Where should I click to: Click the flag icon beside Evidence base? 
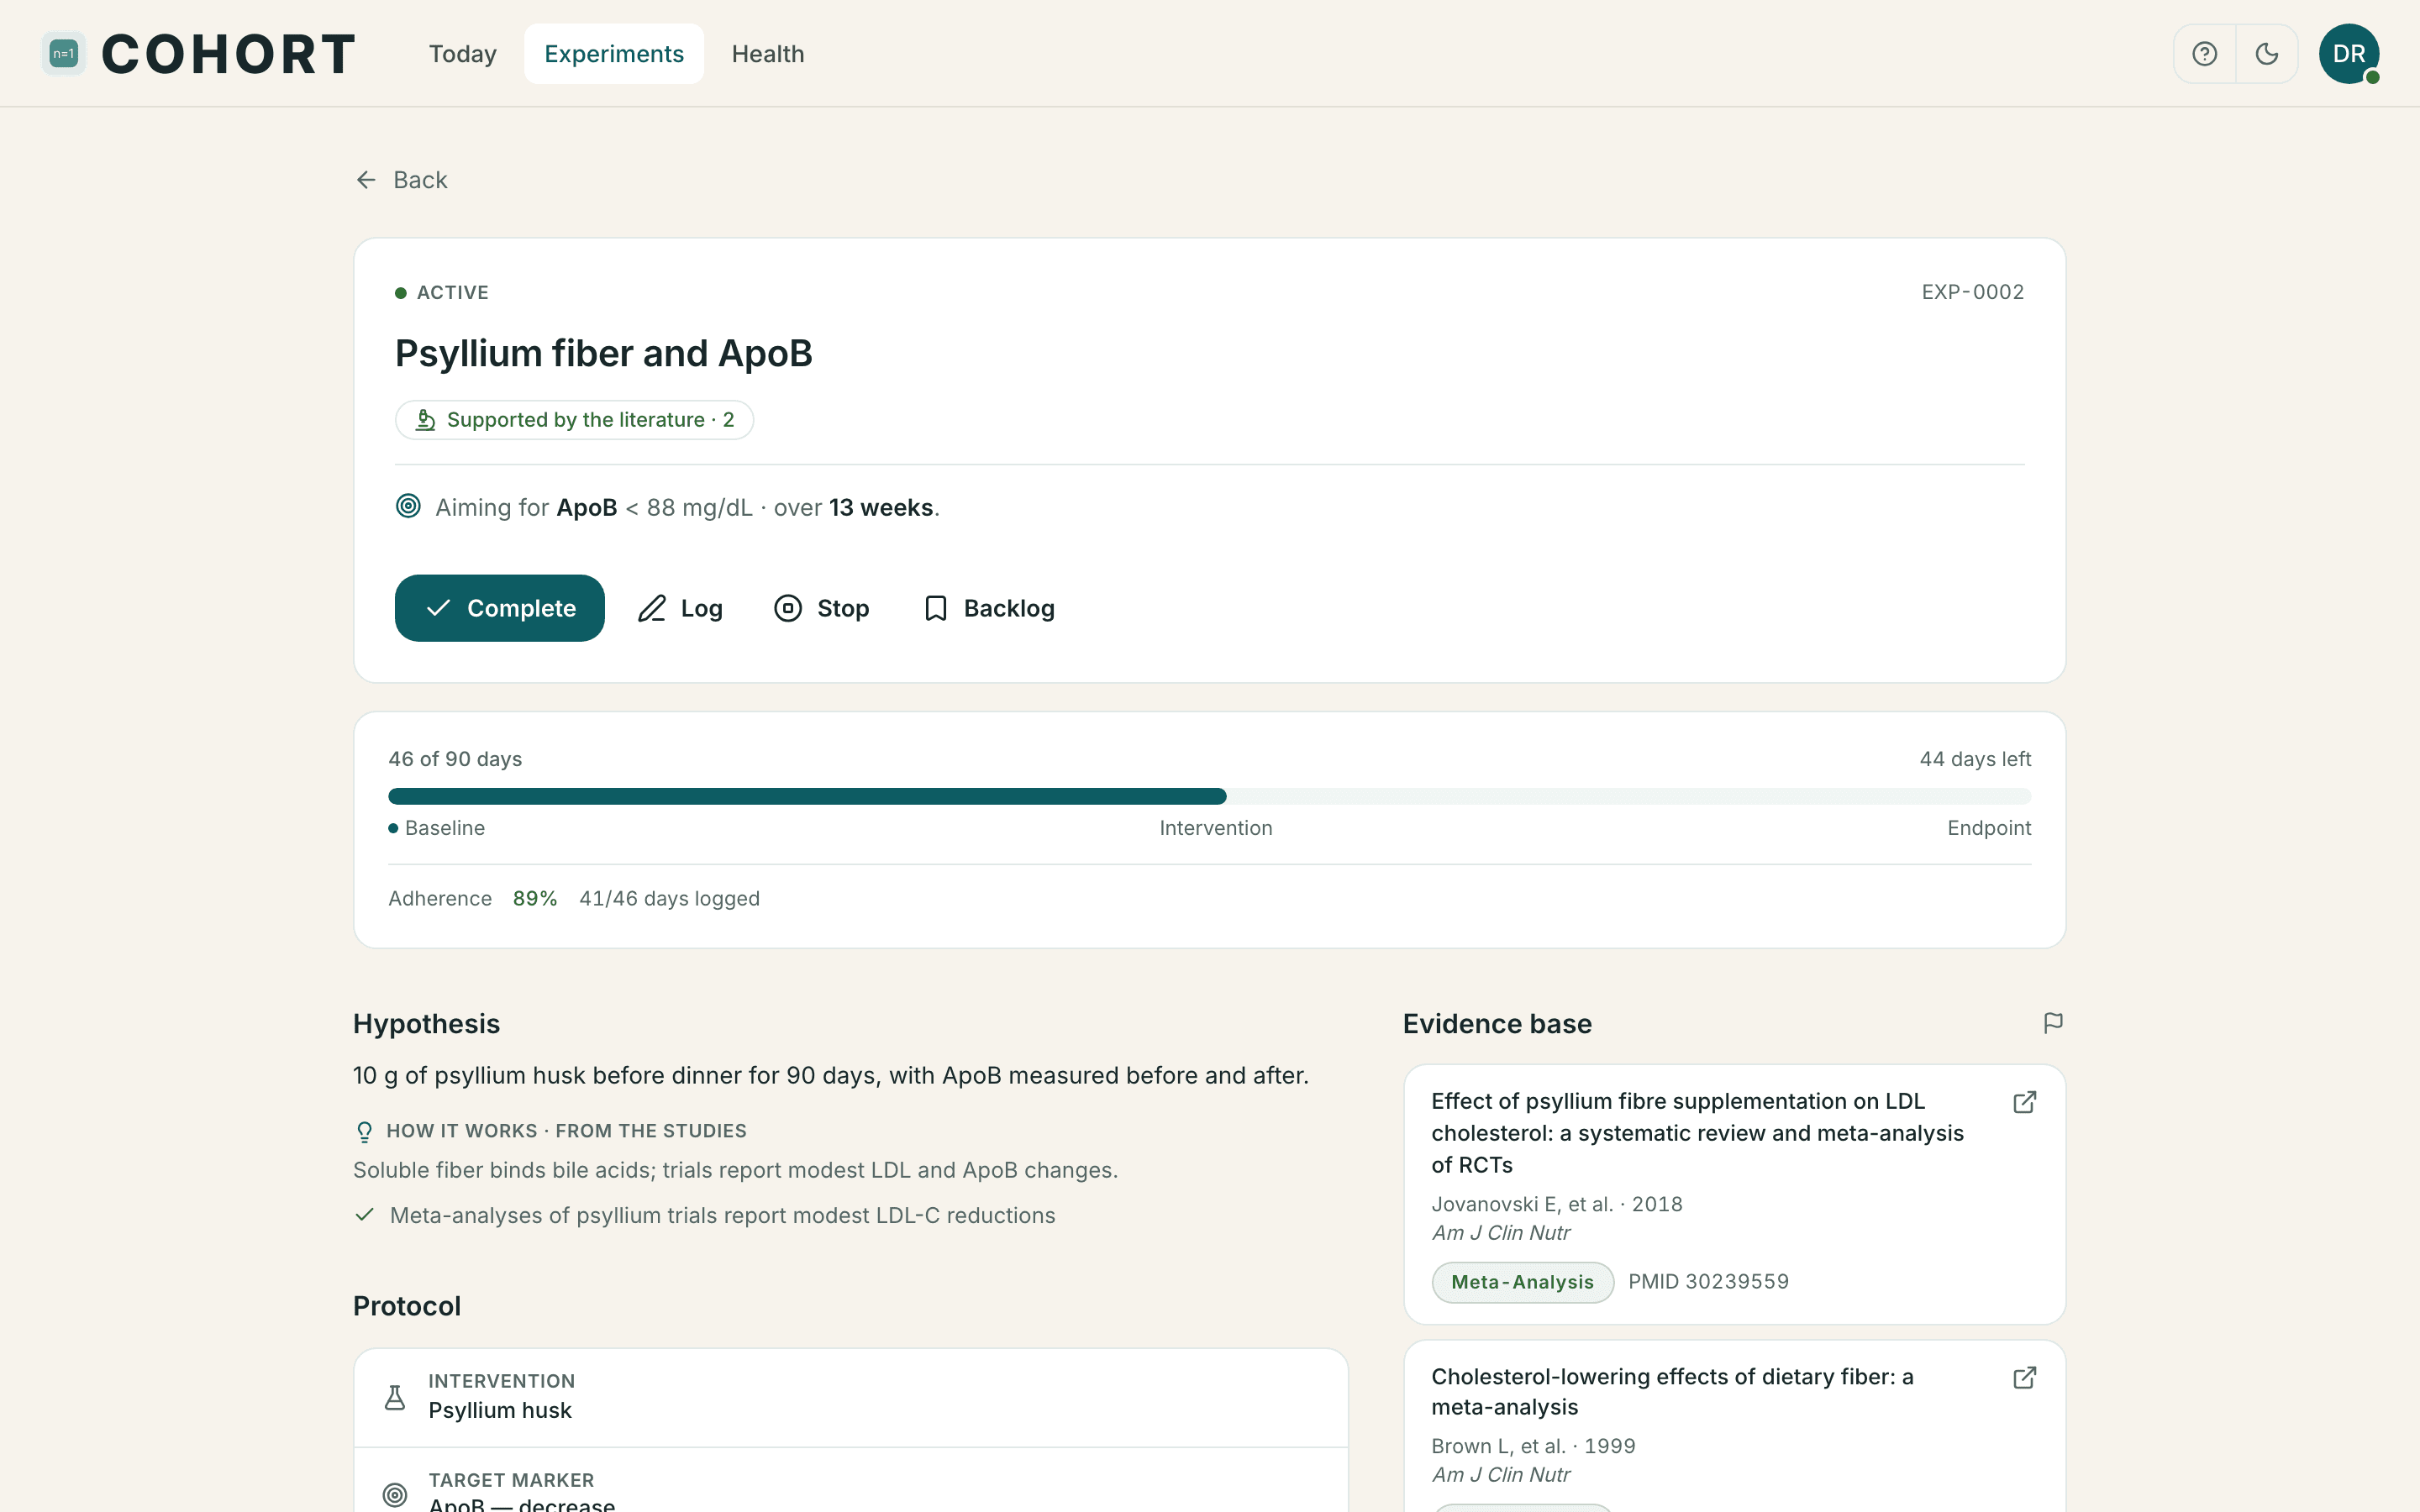pos(2053,1023)
